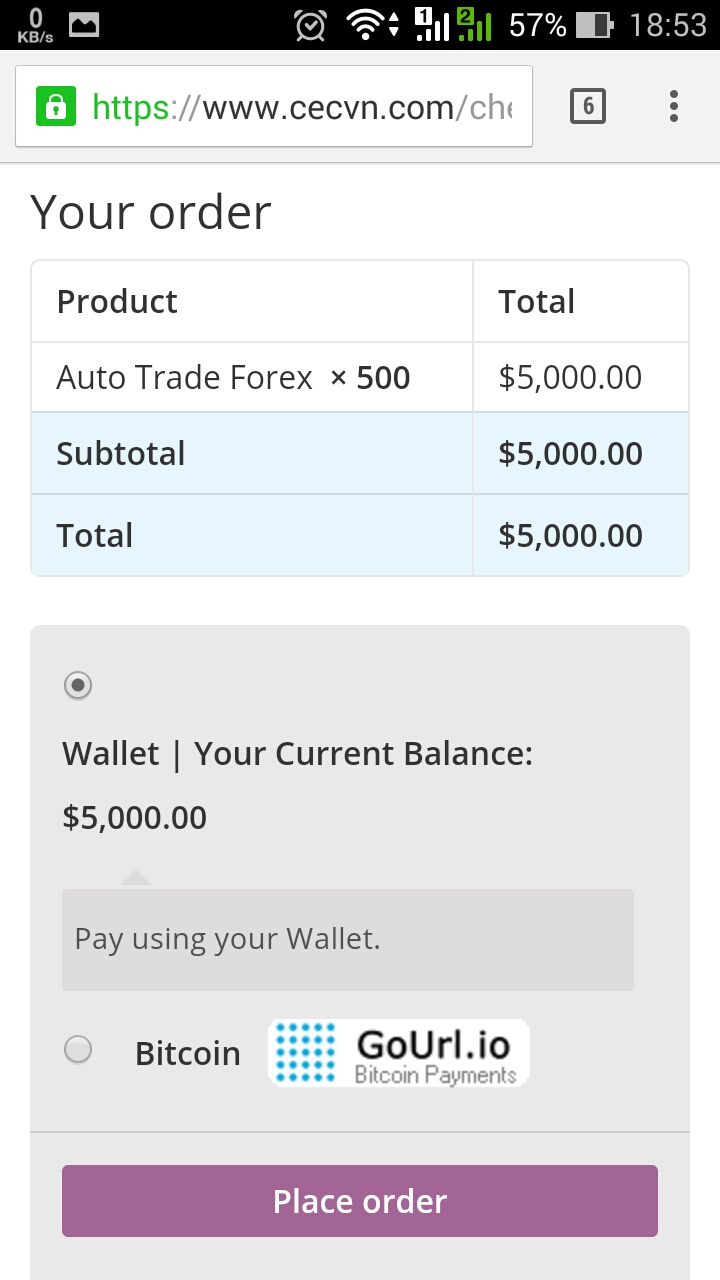720x1280 pixels.
Task: Tap the picture notification icon
Action: pos(84,25)
